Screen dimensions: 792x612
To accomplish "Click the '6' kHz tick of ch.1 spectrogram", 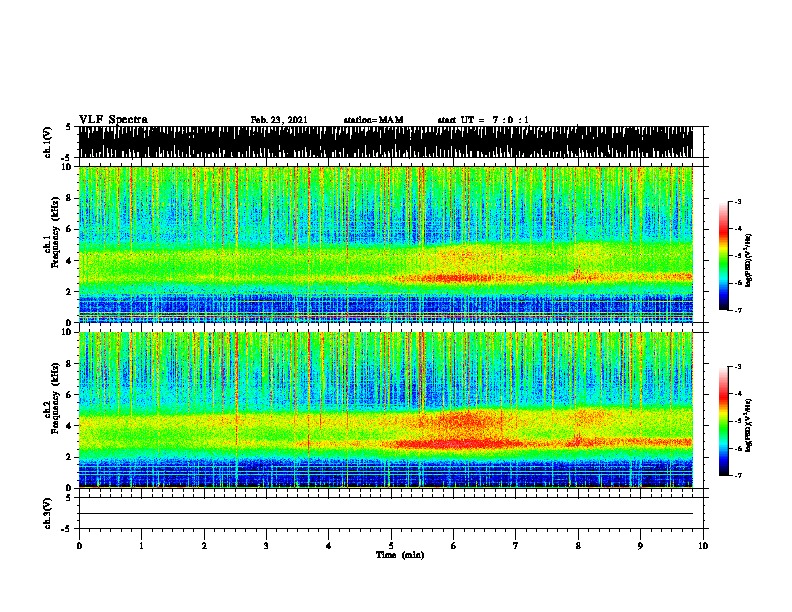I will pyautogui.click(x=69, y=229).
